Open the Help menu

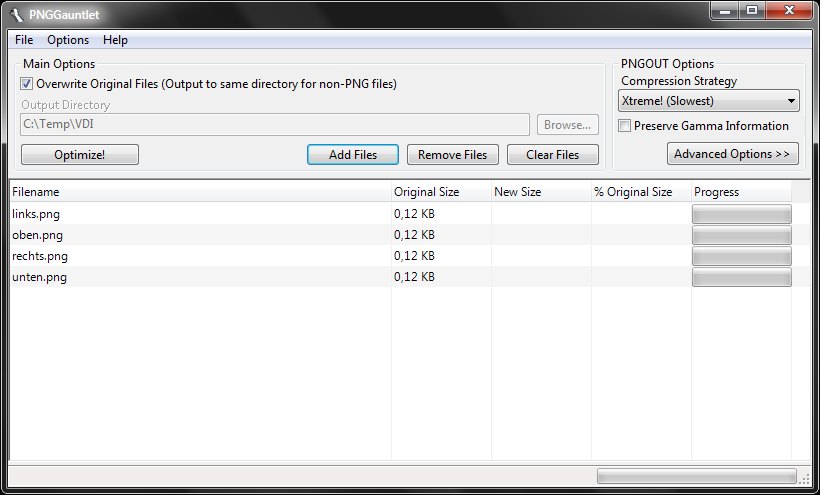(x=115, y=40)
